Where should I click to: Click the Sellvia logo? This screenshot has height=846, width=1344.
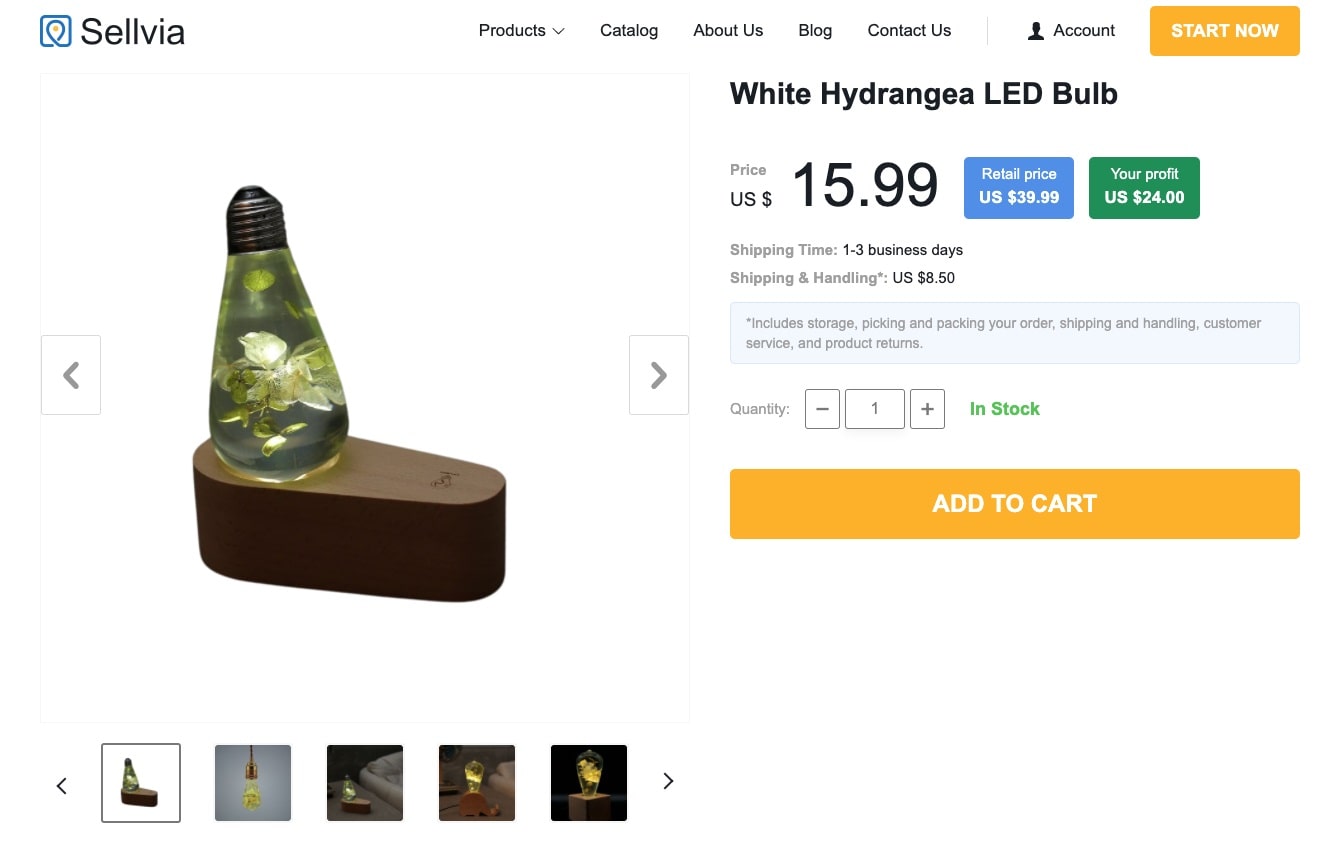[111, 31]
